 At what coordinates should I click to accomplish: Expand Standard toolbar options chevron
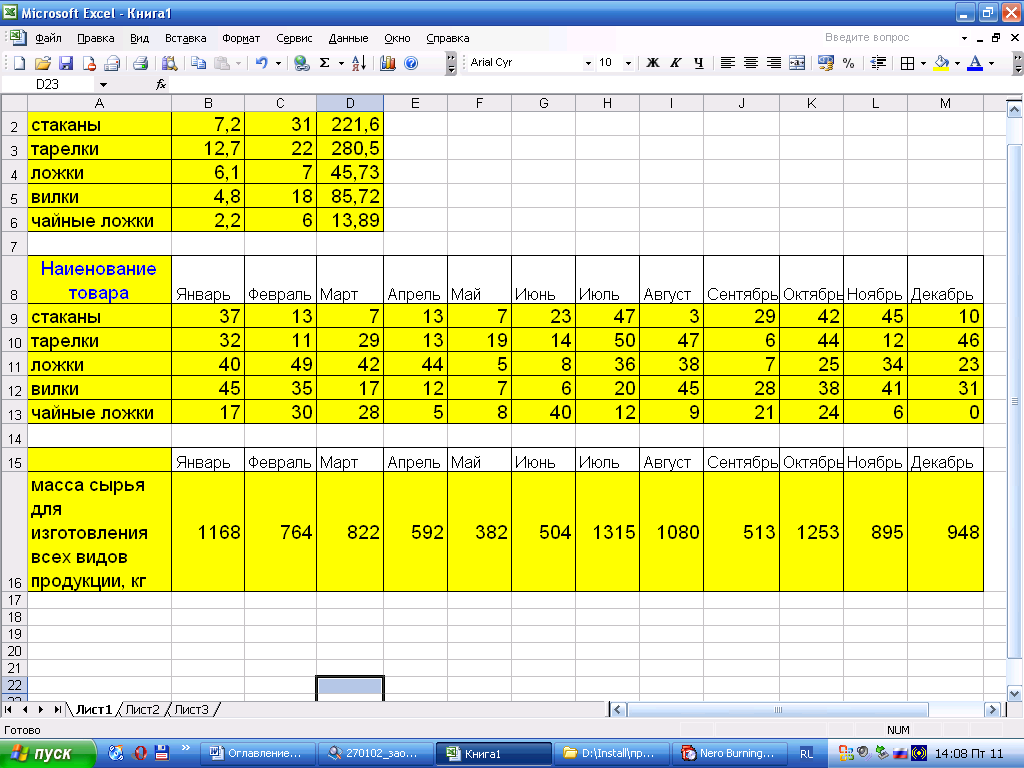pos(451,63)
